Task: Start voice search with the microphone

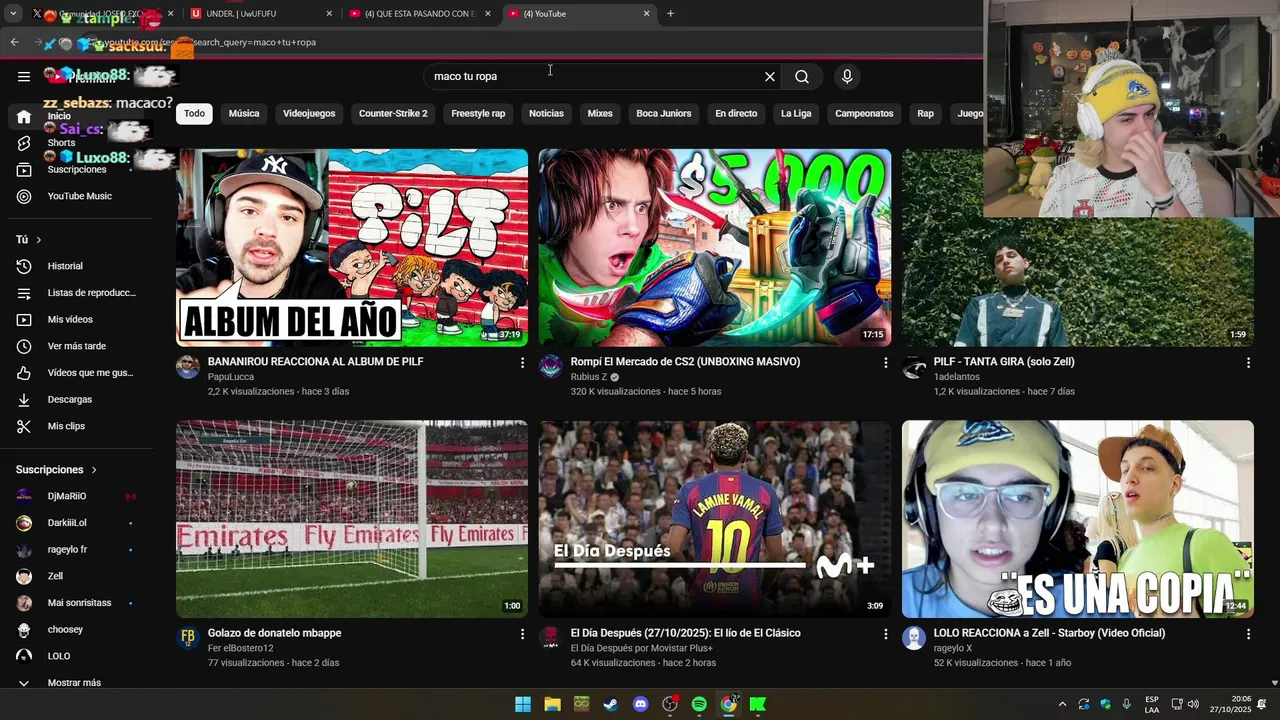Action: point(847,76)
